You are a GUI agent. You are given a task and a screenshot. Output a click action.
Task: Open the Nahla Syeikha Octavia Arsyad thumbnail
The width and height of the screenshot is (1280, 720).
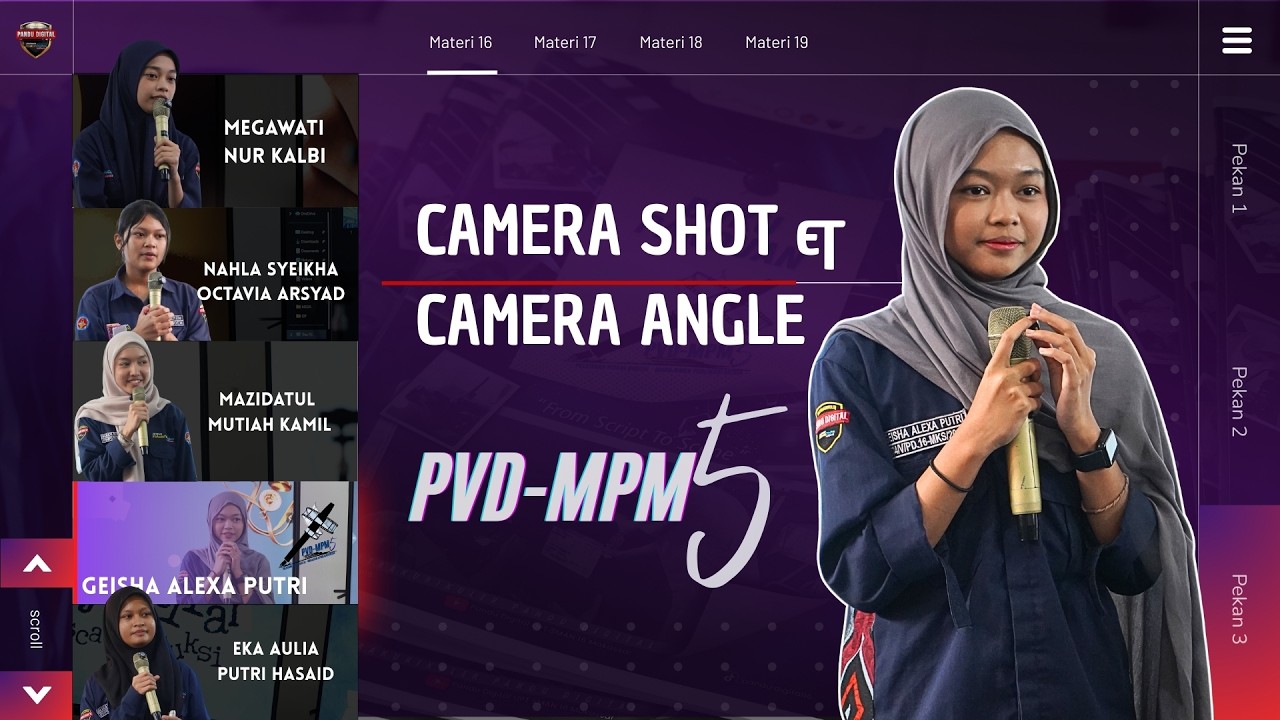coord(216,274)
